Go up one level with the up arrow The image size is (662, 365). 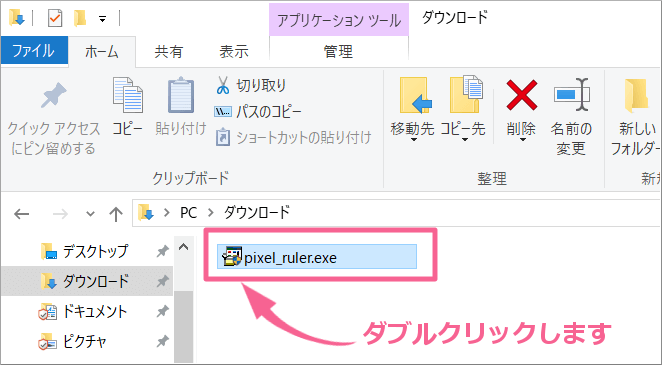click(x=116, y=214)
